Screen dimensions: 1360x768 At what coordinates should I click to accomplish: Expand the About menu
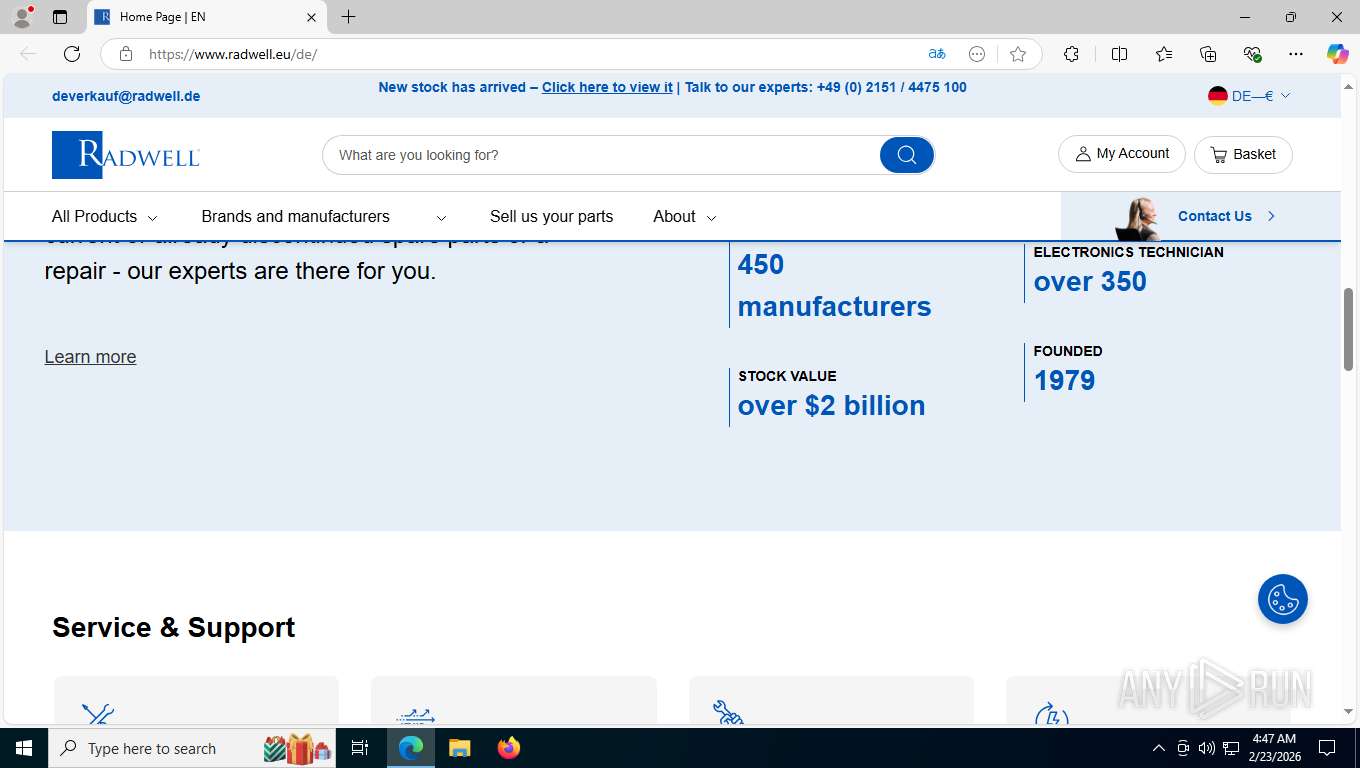(x=685, y=216)
